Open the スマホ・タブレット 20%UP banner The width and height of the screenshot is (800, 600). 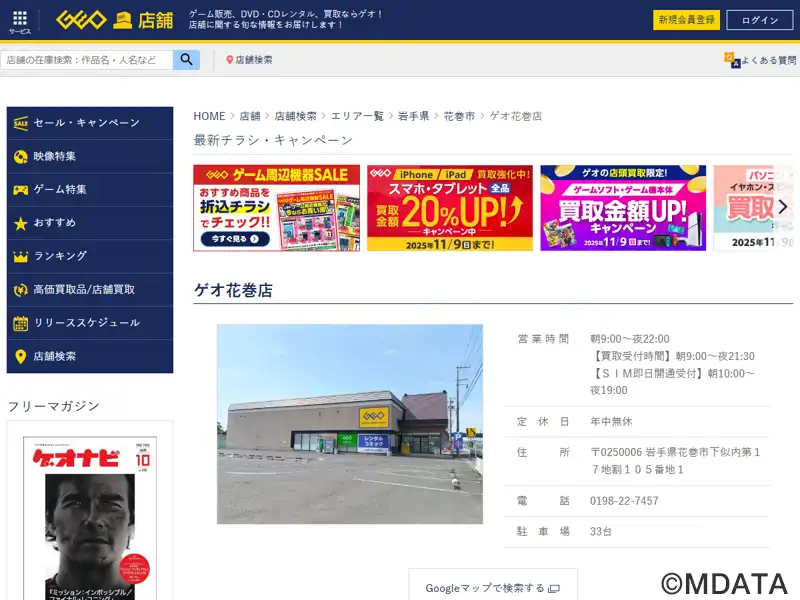(x=450, y=208)
